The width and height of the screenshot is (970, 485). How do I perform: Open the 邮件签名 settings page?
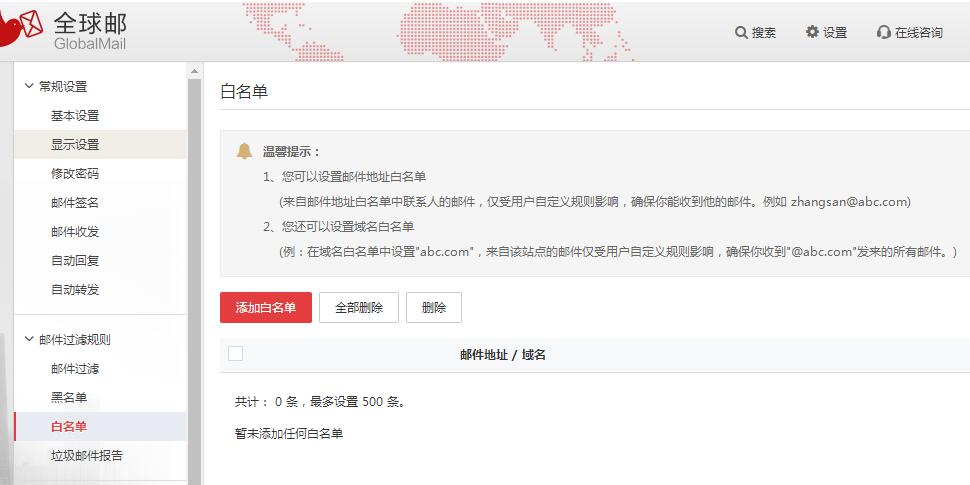coord(75,203)
